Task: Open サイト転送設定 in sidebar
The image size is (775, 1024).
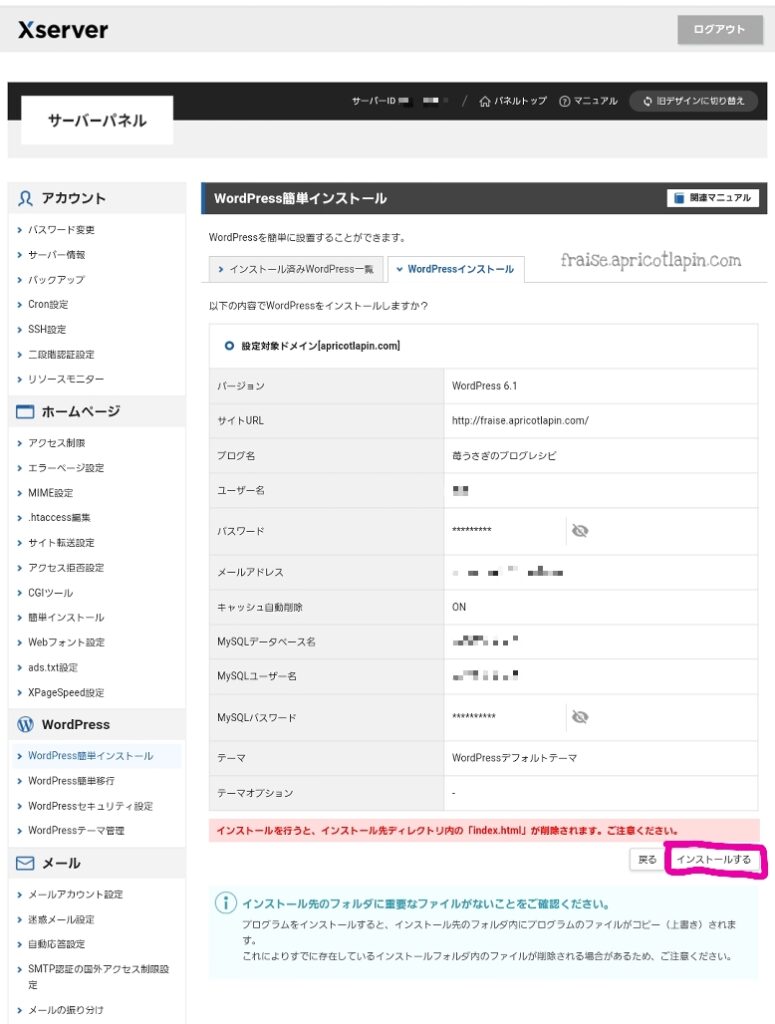Action: click(x=61, y=542)
